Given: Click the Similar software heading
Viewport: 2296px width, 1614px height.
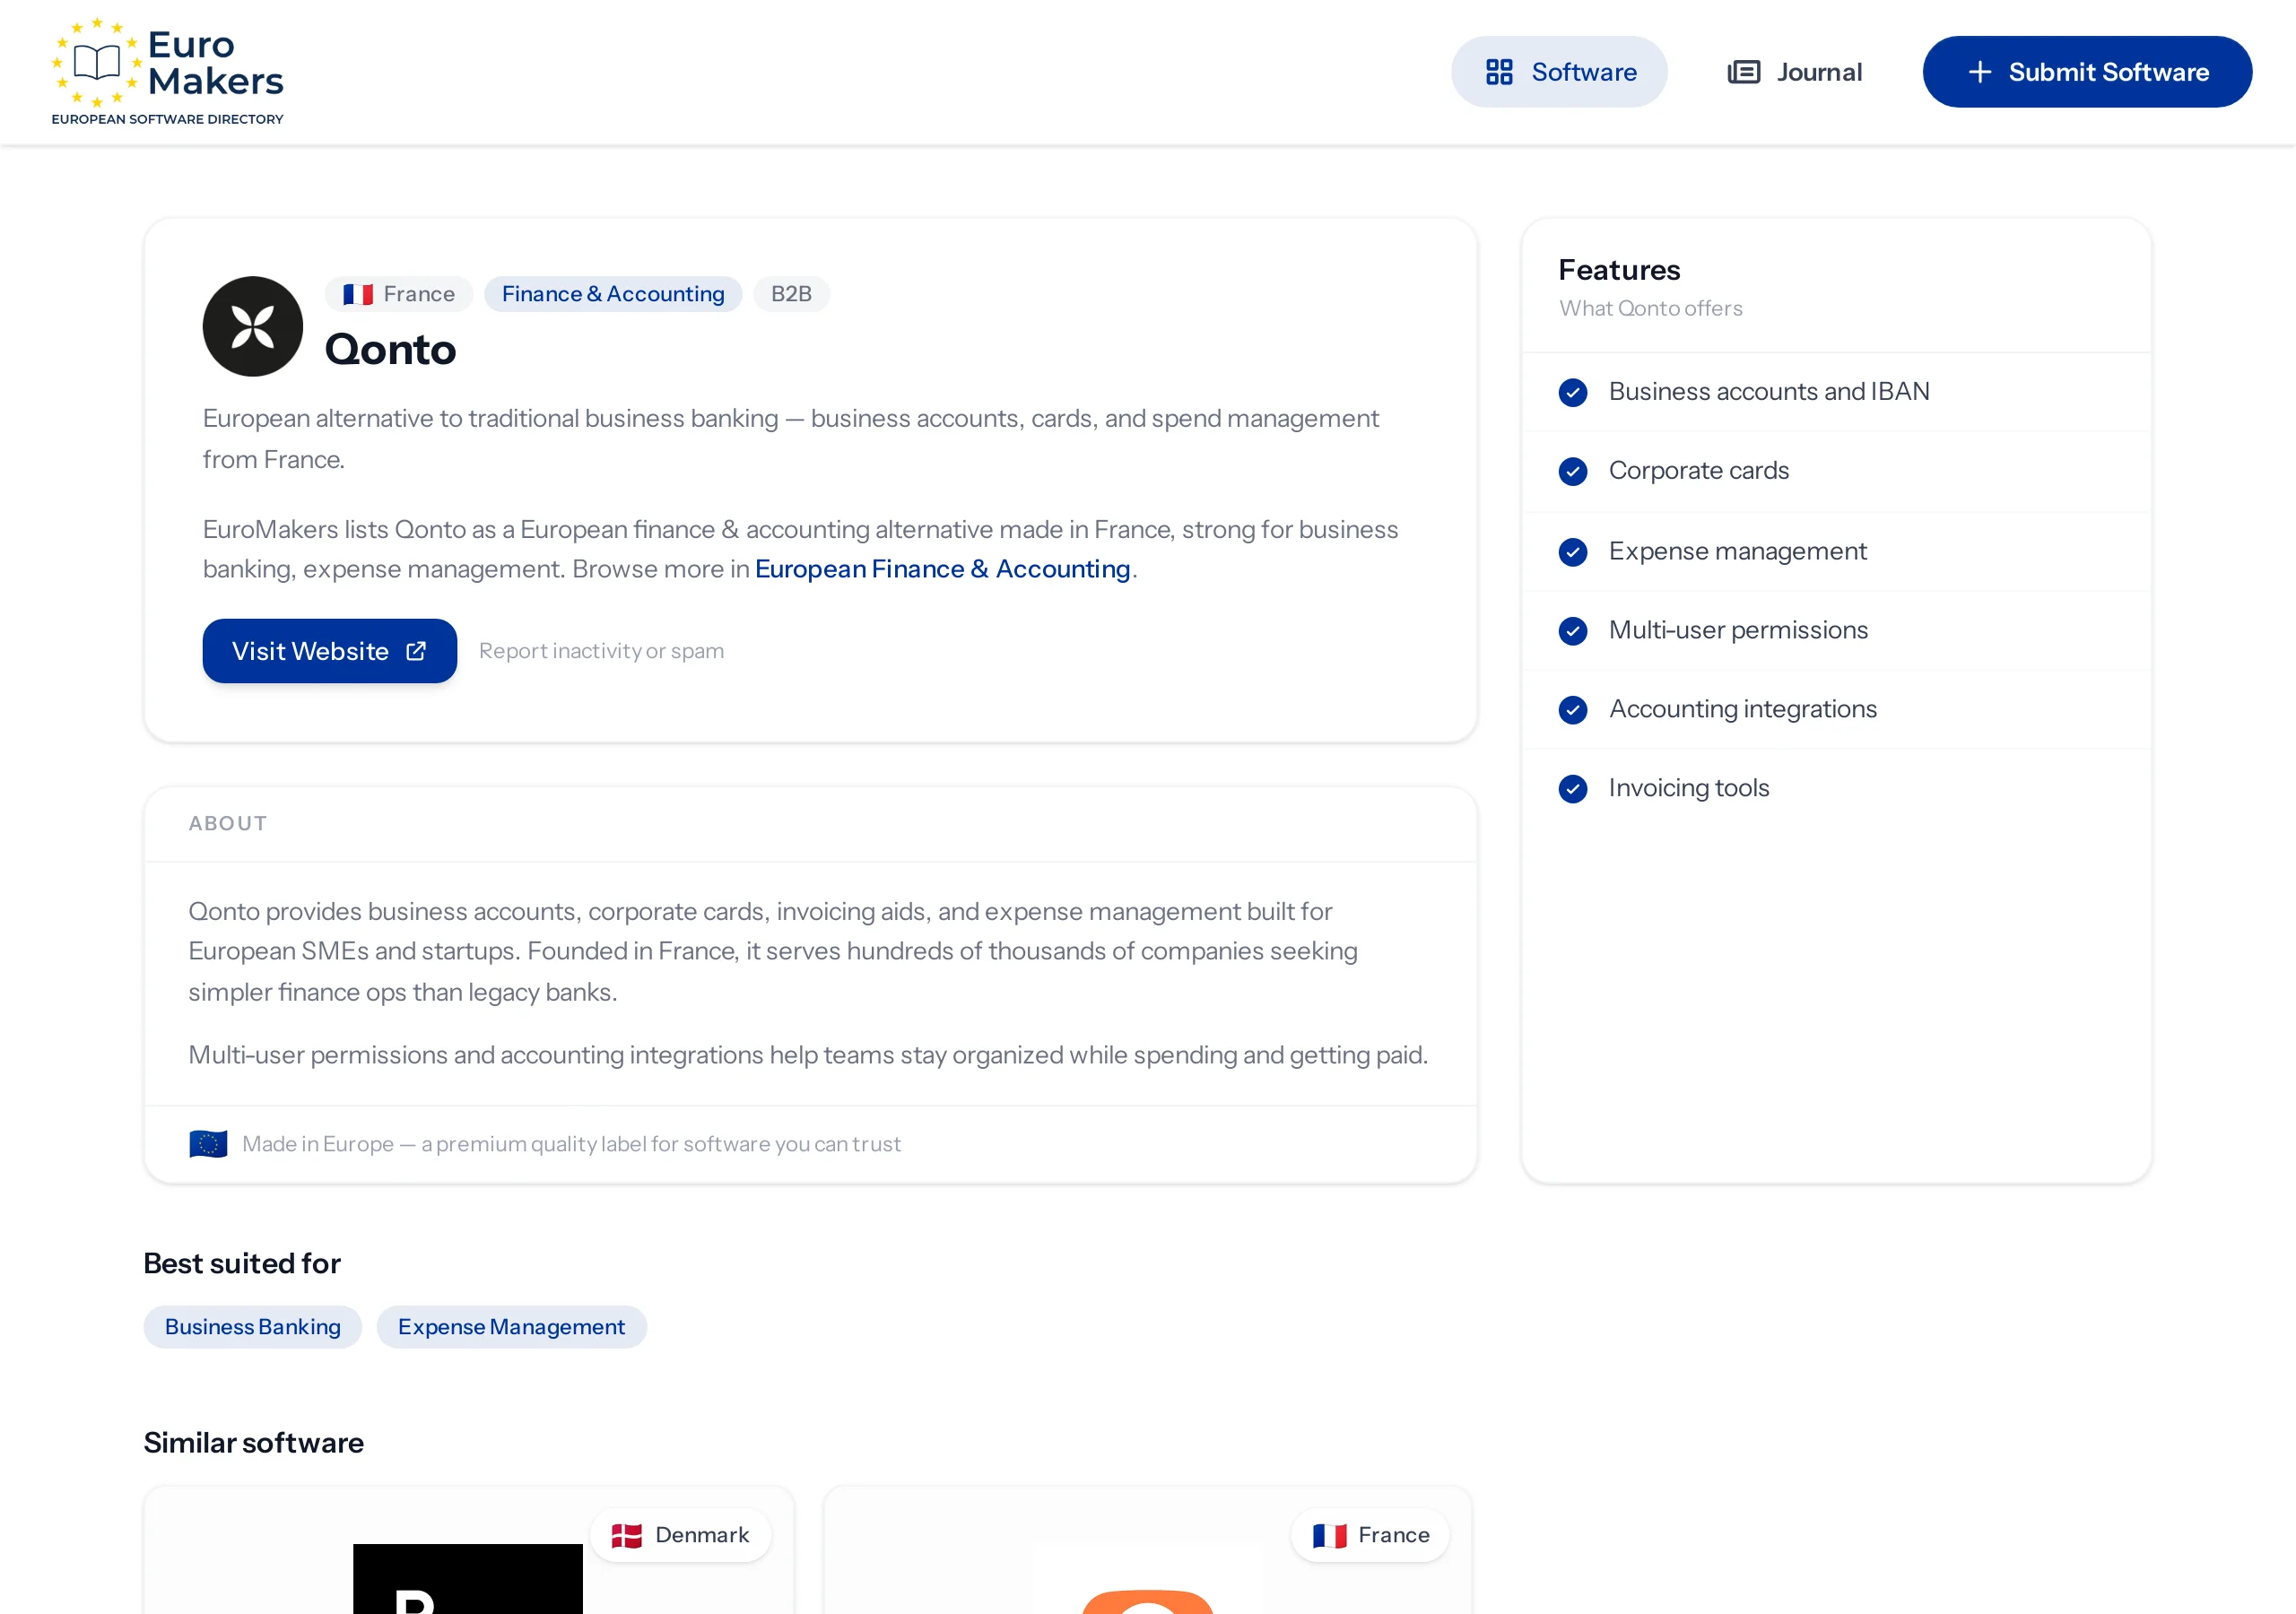Looking at the screenshot, I should pos(253,1442).
